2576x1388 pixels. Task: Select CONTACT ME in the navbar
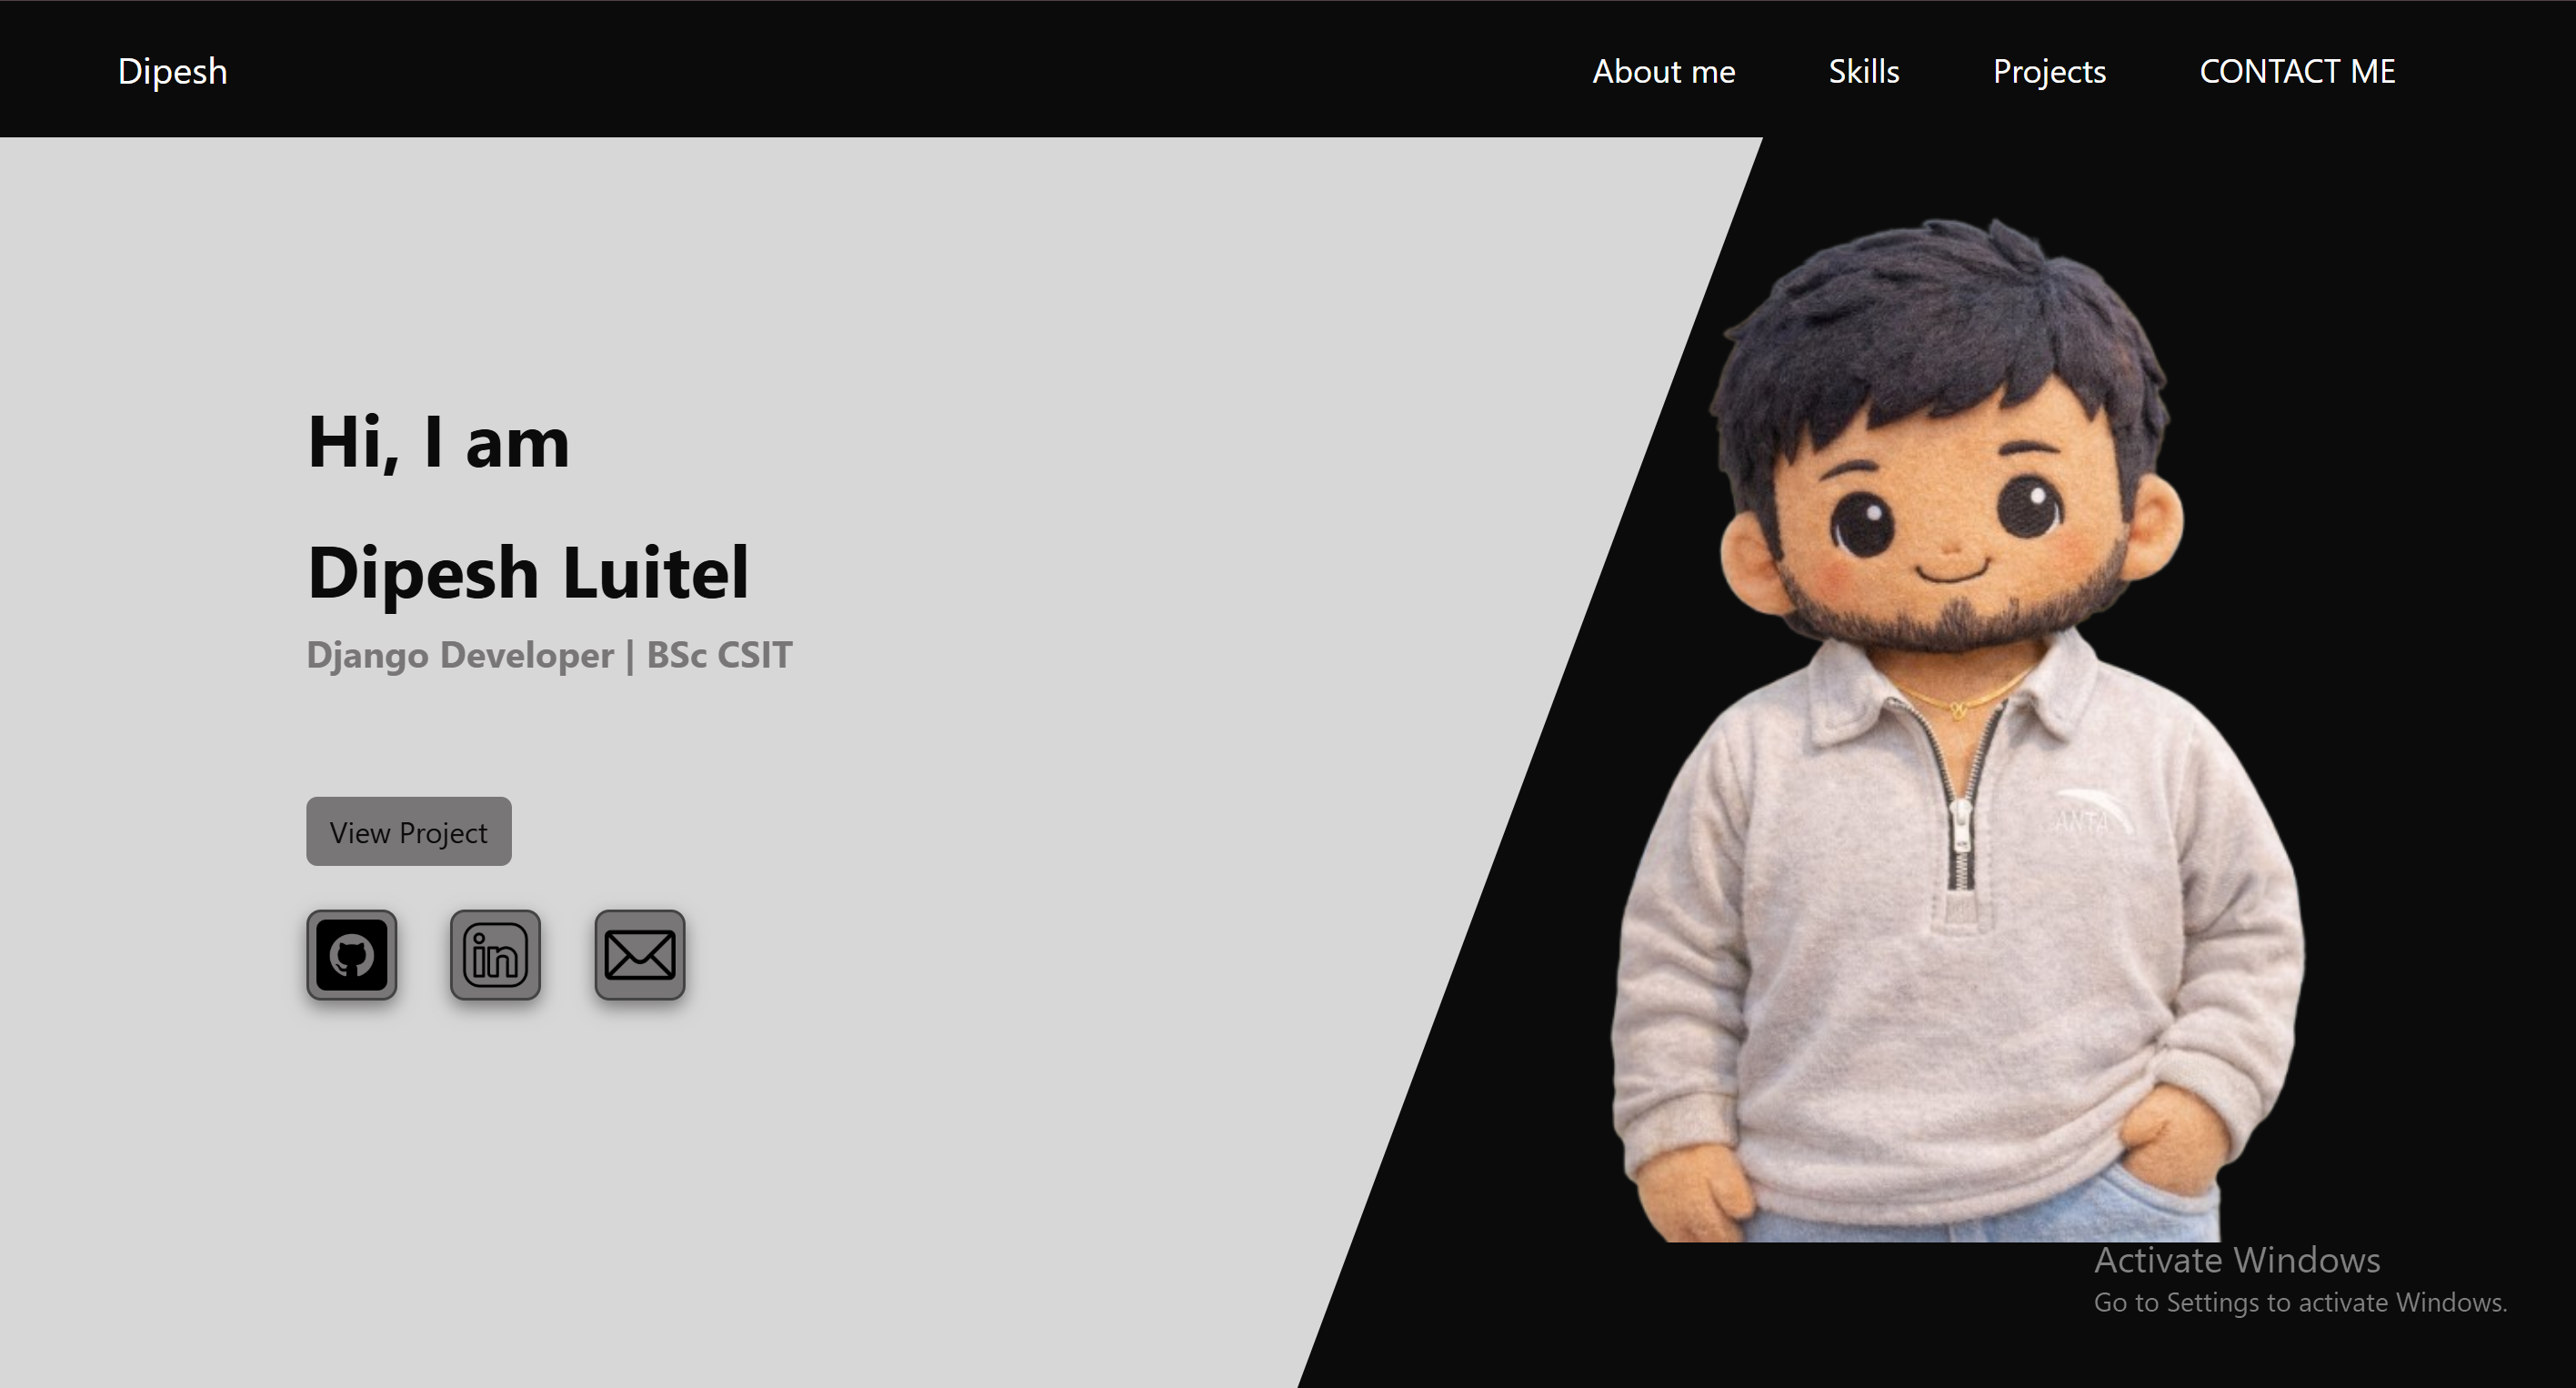2297,71
